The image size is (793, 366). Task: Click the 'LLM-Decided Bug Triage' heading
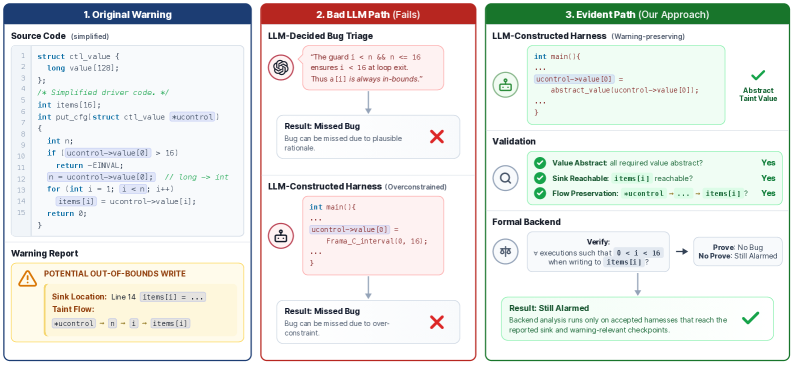321,36
